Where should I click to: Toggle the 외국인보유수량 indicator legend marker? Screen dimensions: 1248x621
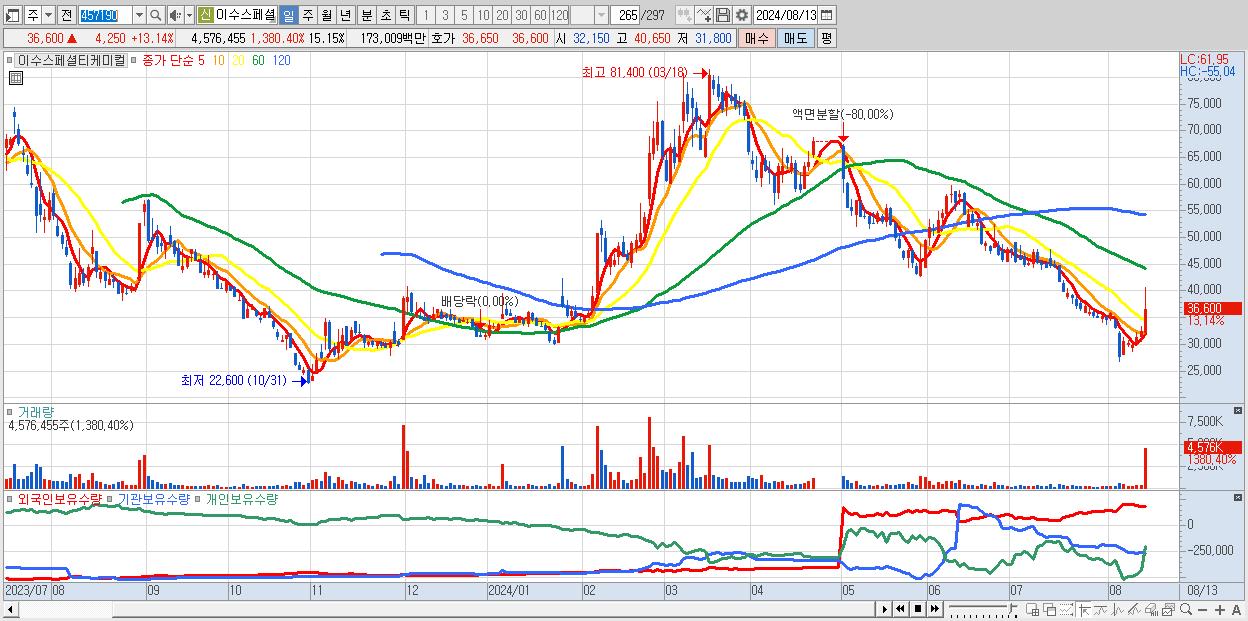click(x=11, y=498)
